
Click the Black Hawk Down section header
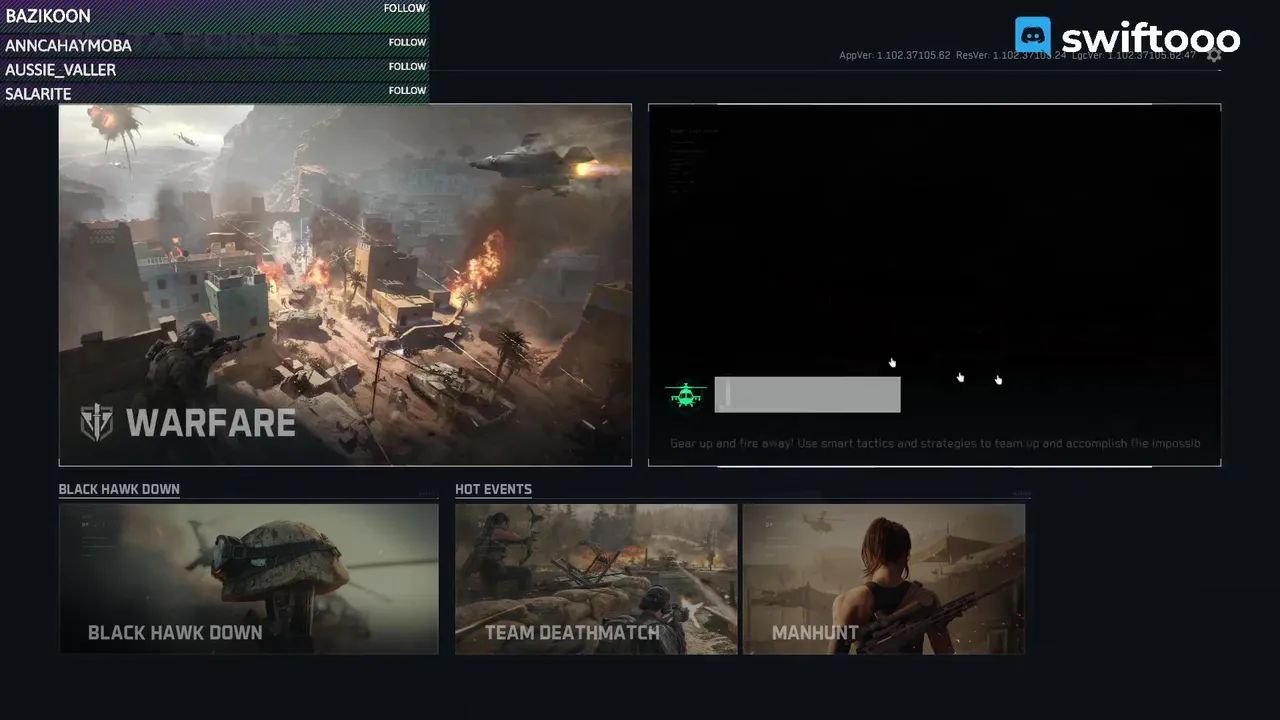click(x=119, y=489)
